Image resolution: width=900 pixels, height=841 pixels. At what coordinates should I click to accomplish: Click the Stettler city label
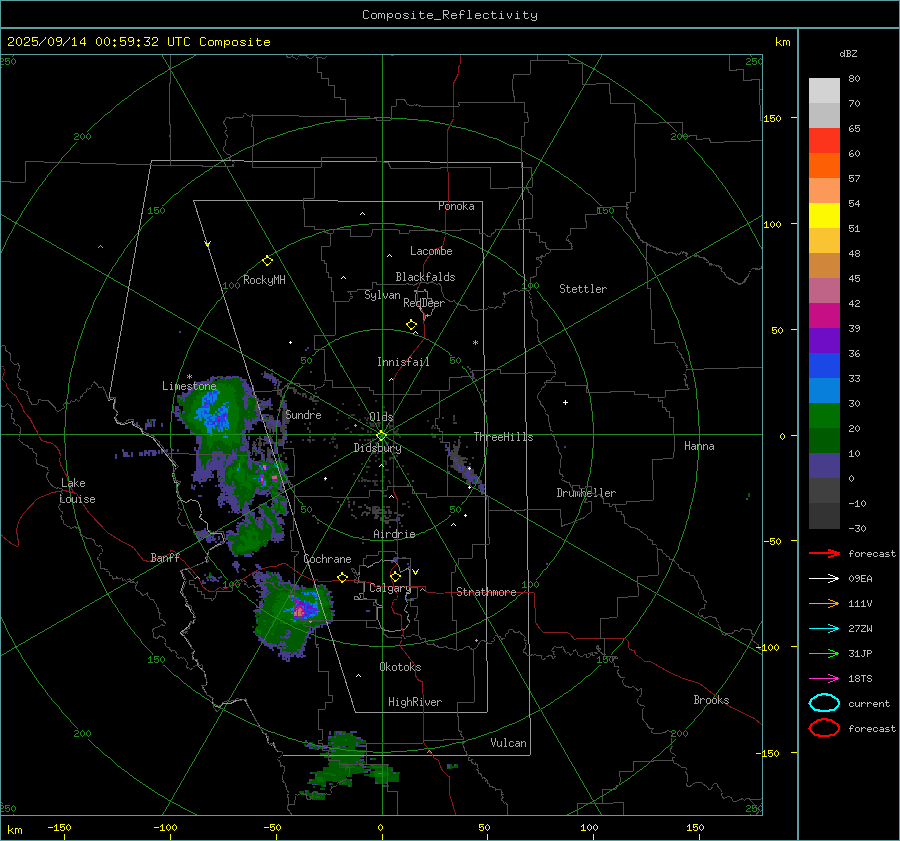click(583, 289)
